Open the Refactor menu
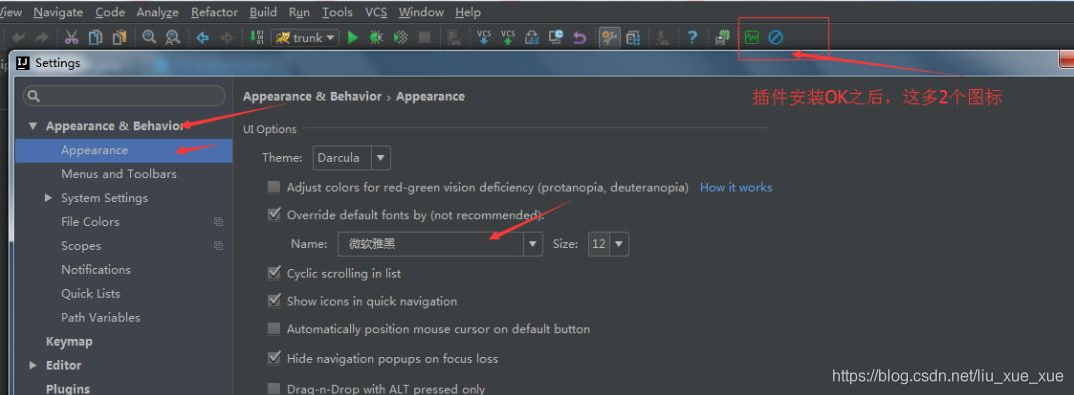 click(214, 12)
